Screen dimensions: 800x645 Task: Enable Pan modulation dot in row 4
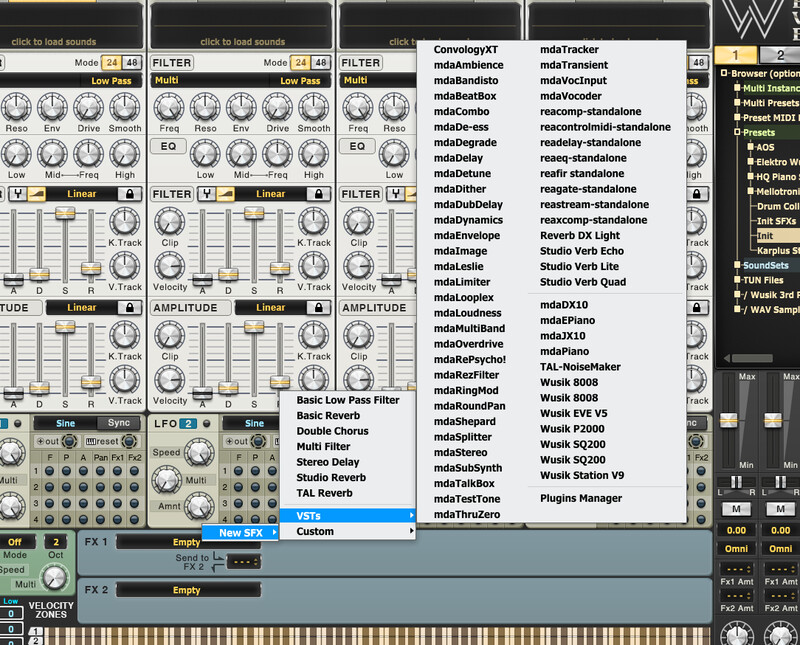101,519
